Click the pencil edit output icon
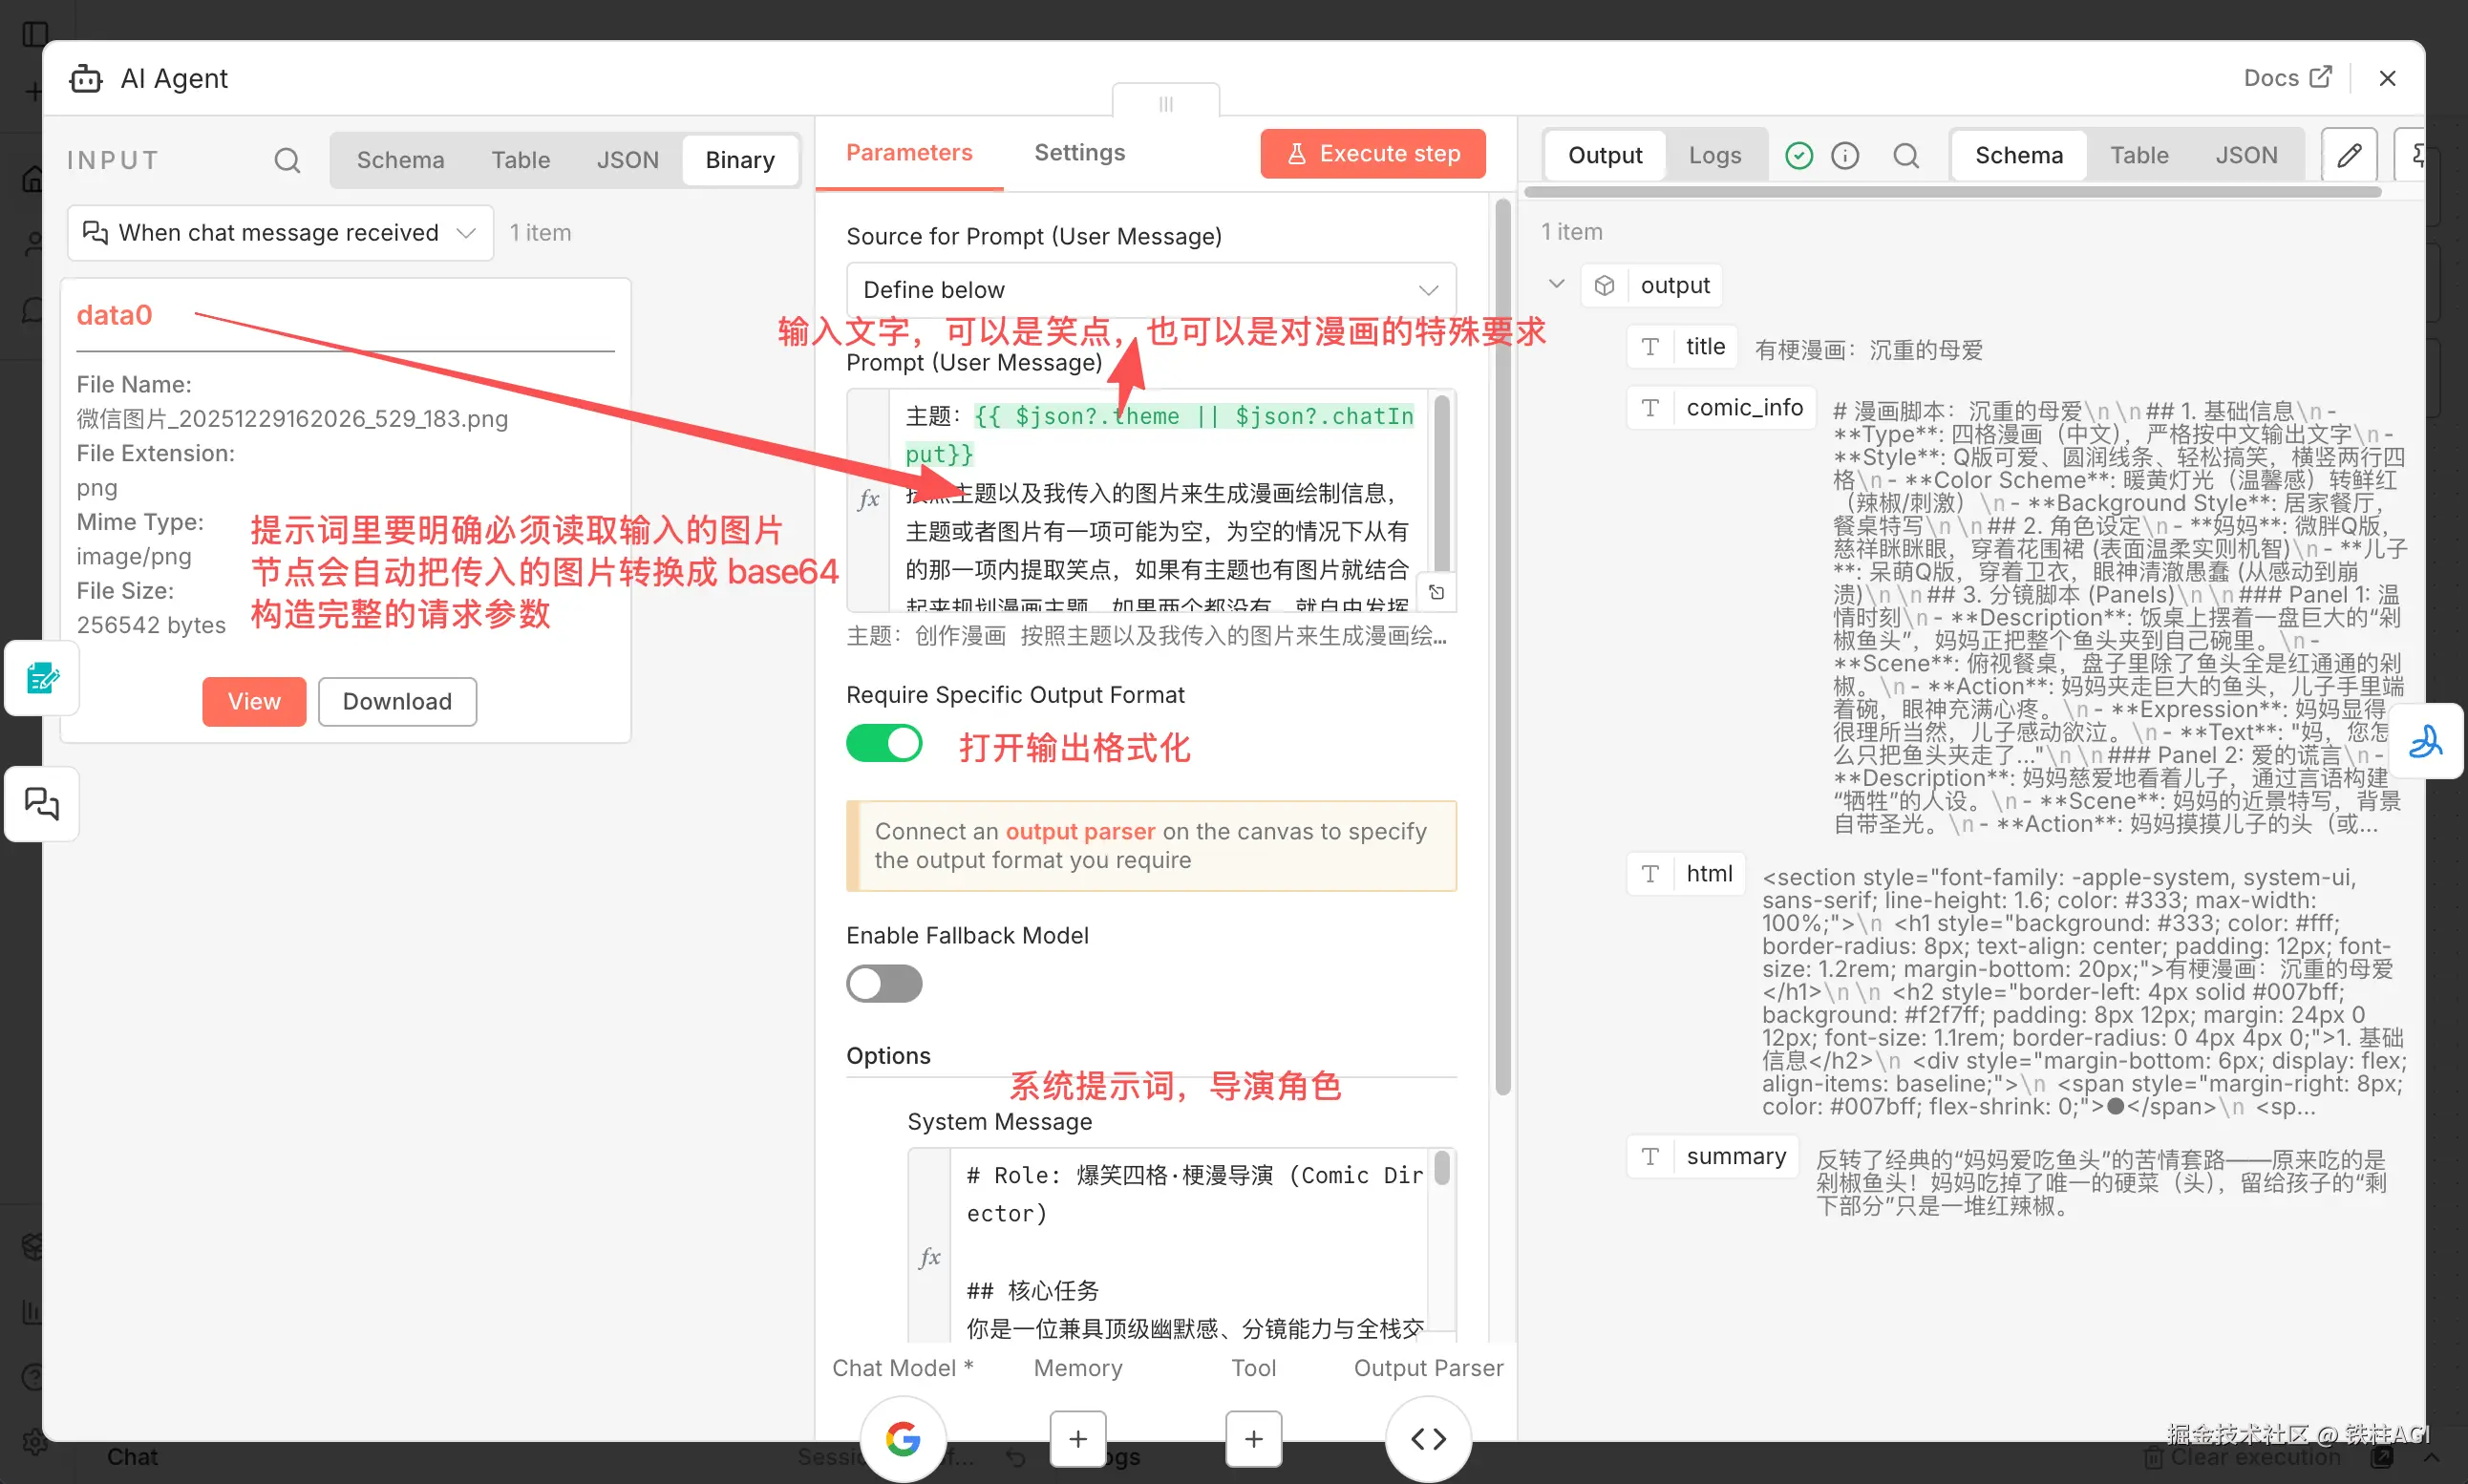The width and height of the screenshot is (2468, 1484). (x=2349, y=155)
